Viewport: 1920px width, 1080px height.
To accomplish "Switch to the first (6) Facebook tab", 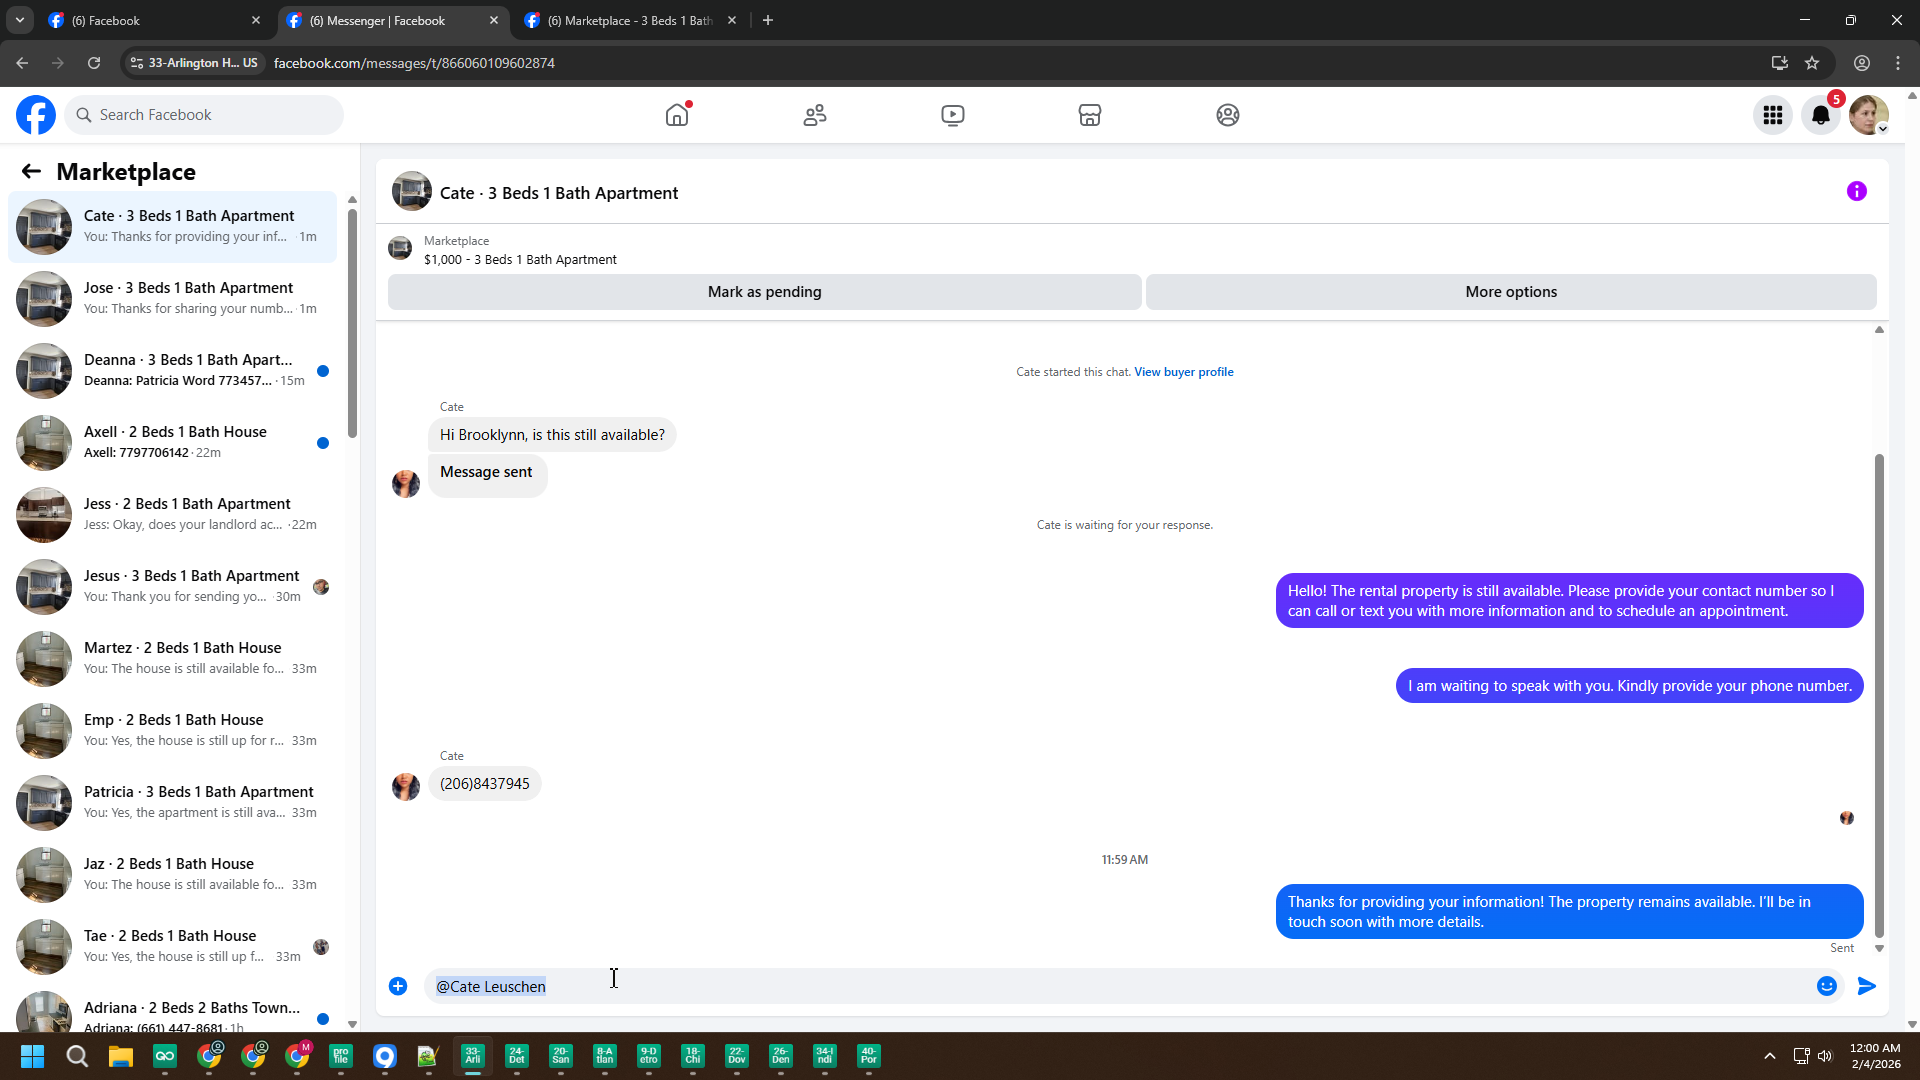I will [150, 20].
